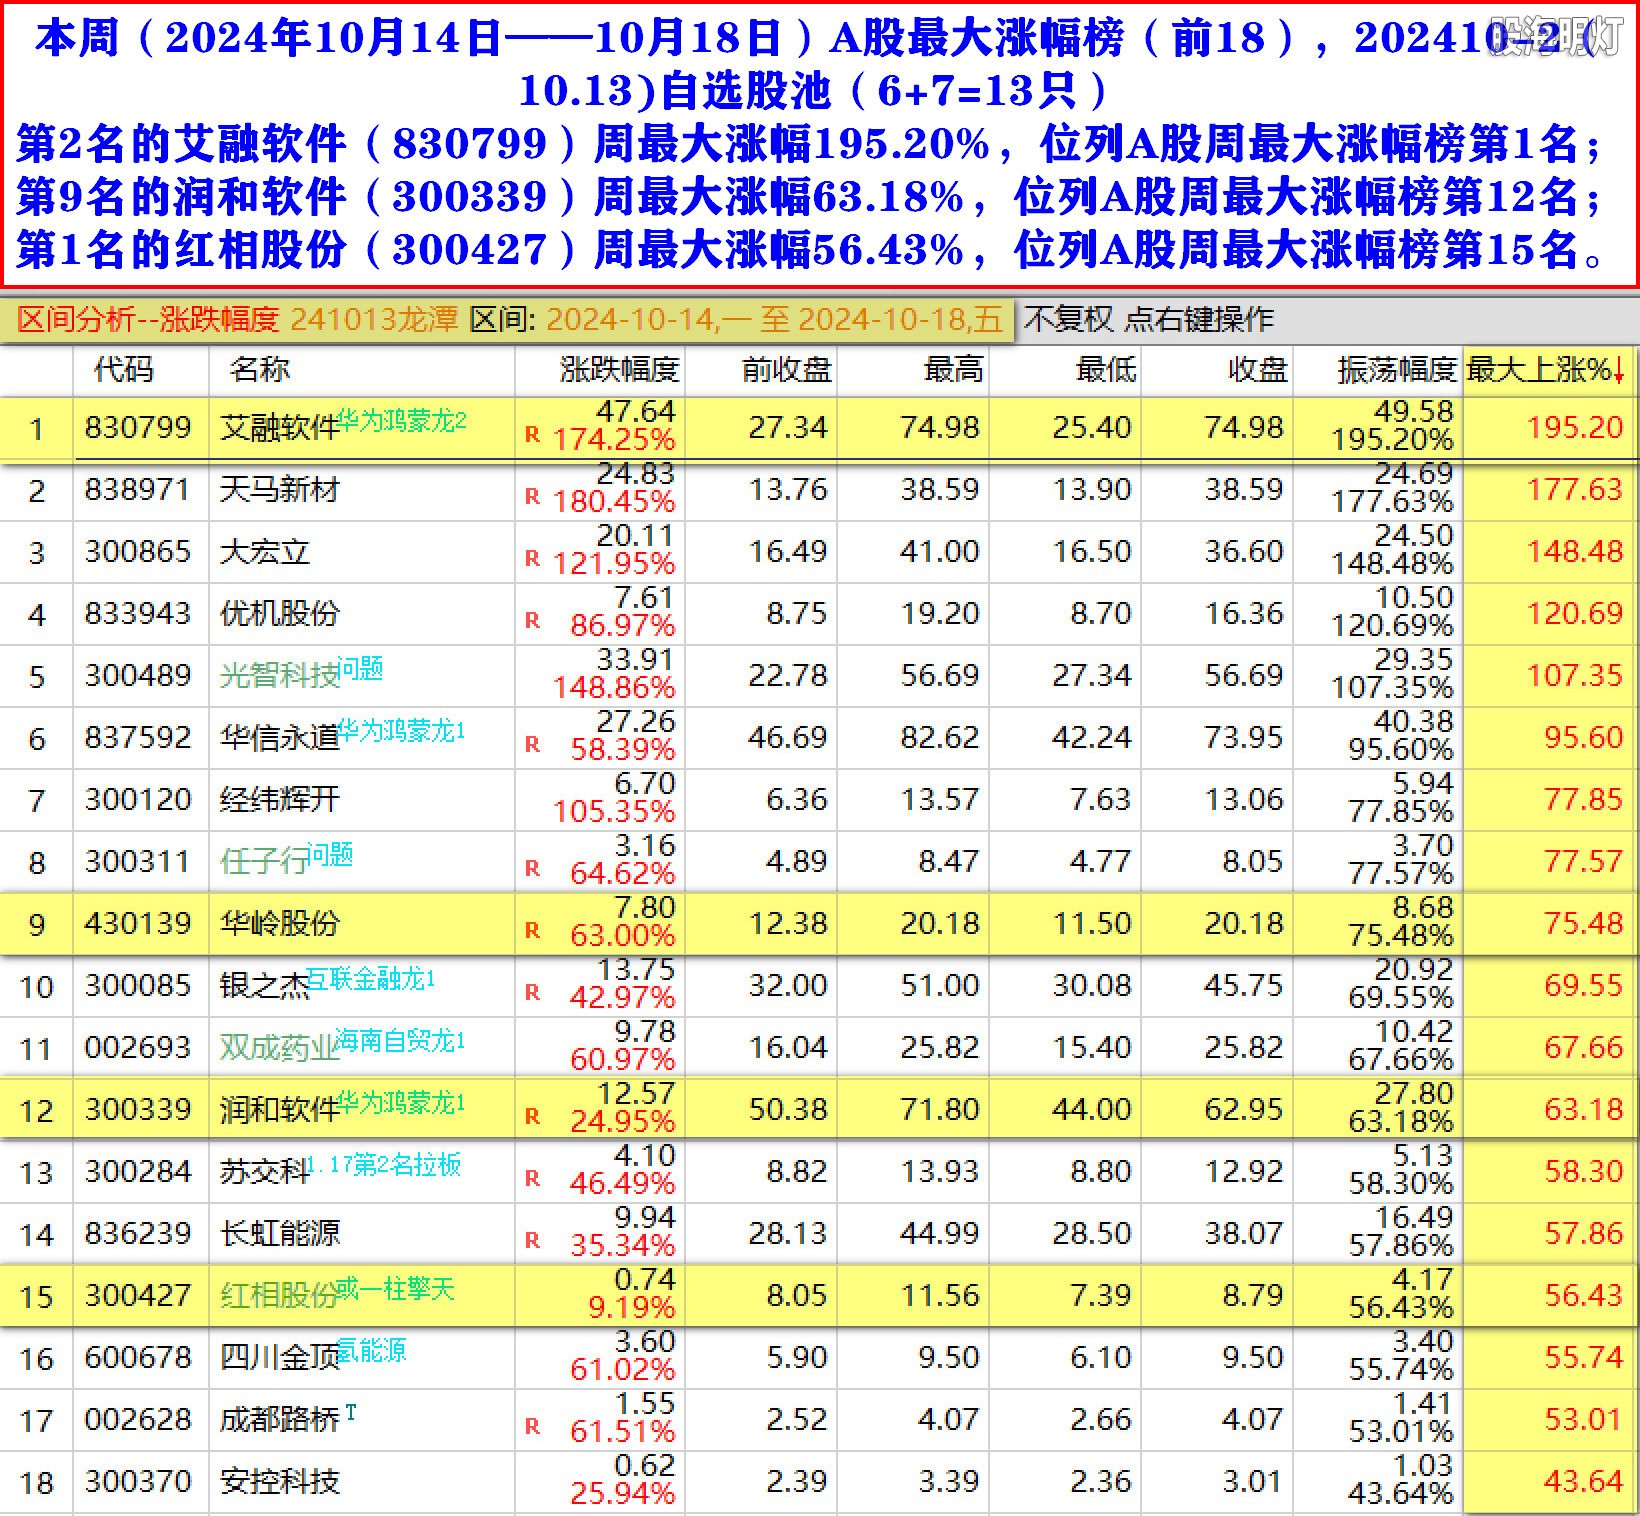Click stock code 430139
The height and width of the screenshot is (1516, 1640).
point(137,924)
